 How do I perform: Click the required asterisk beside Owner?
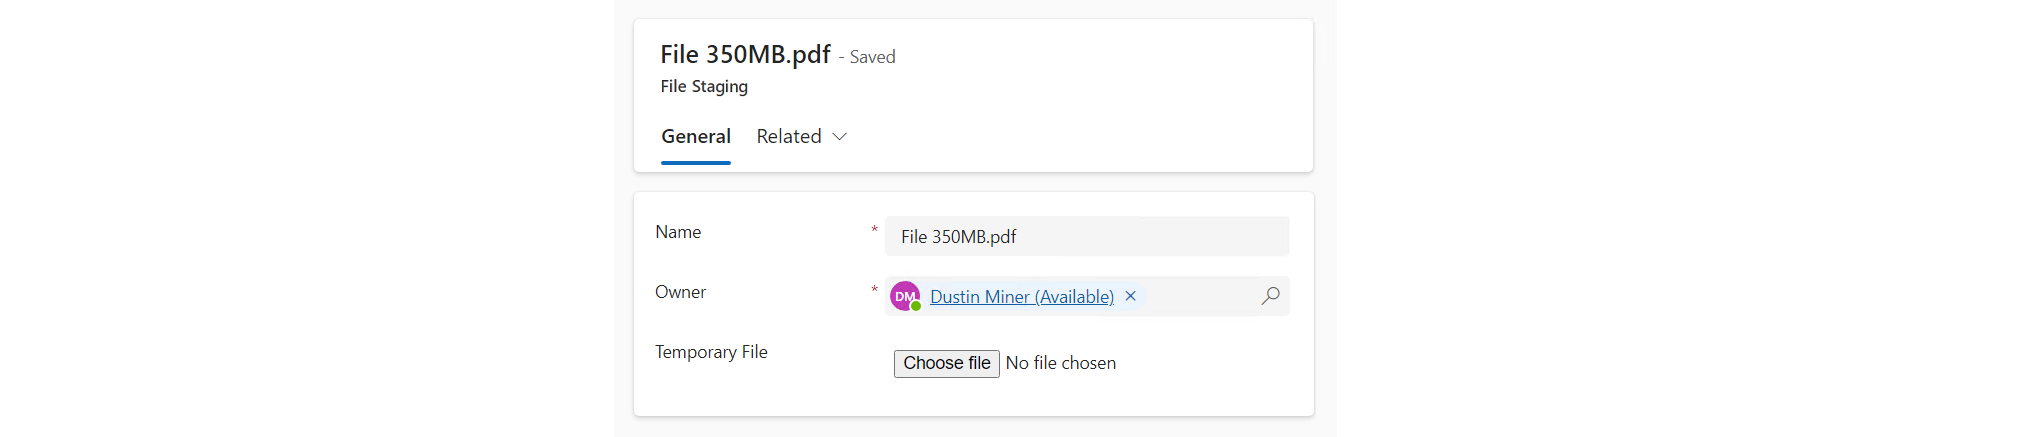point(874,290)
